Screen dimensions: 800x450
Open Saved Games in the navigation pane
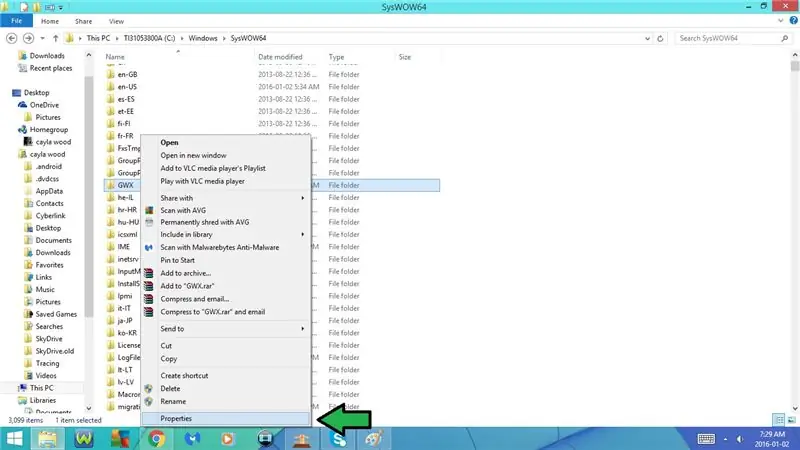56,314
